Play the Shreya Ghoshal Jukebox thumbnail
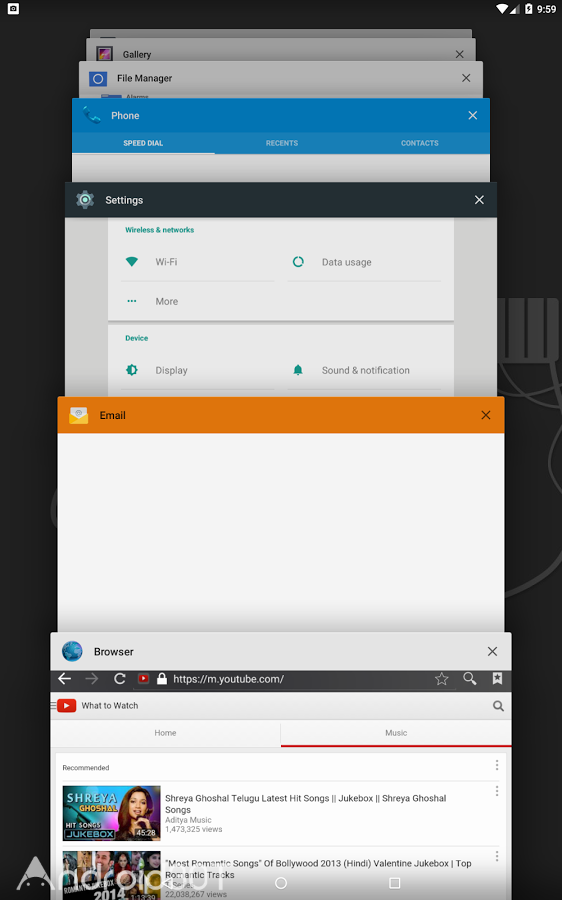Viewport: 562px width, 900px height. (x=111, y=813)
